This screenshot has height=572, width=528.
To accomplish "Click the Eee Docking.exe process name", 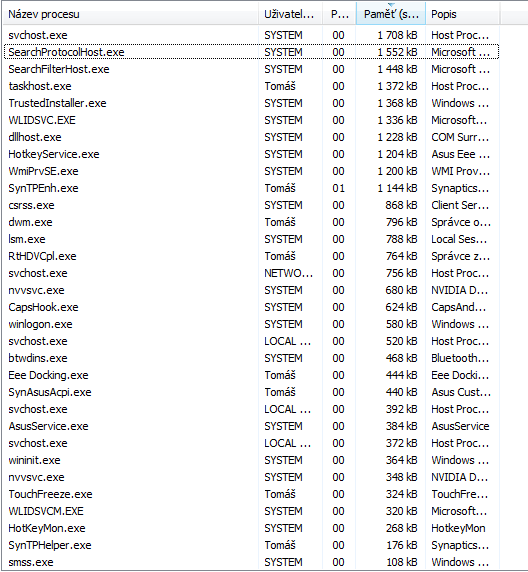I will [48, 375].
